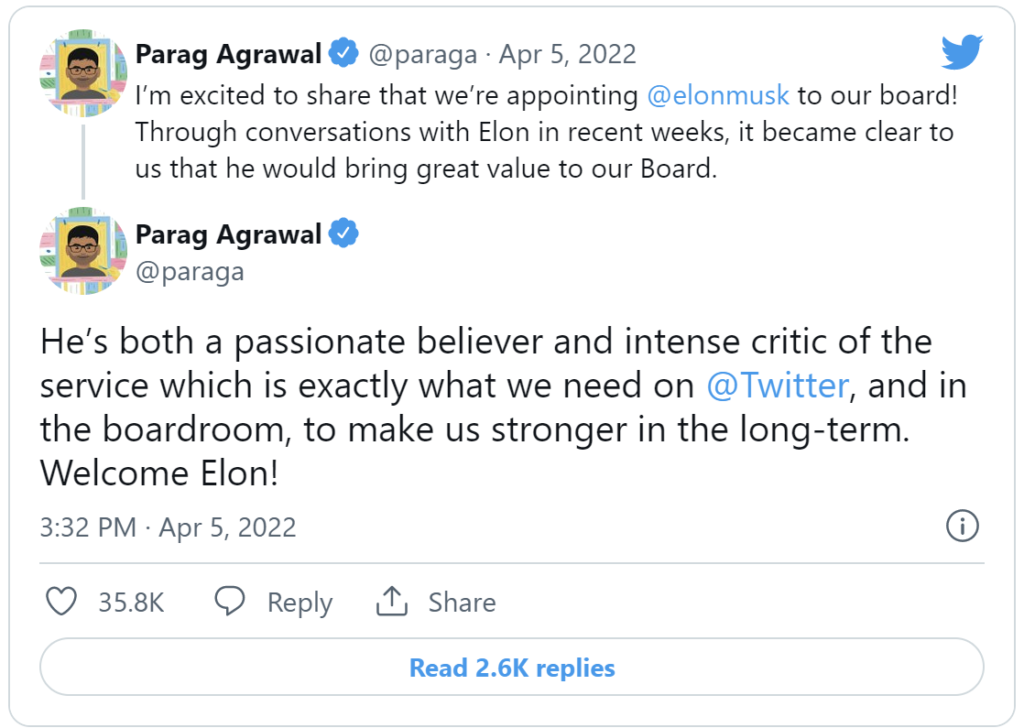1024x728 pixels.
Task: Click the @paraga handle in first tweet
Action: [x=423, y=55]
